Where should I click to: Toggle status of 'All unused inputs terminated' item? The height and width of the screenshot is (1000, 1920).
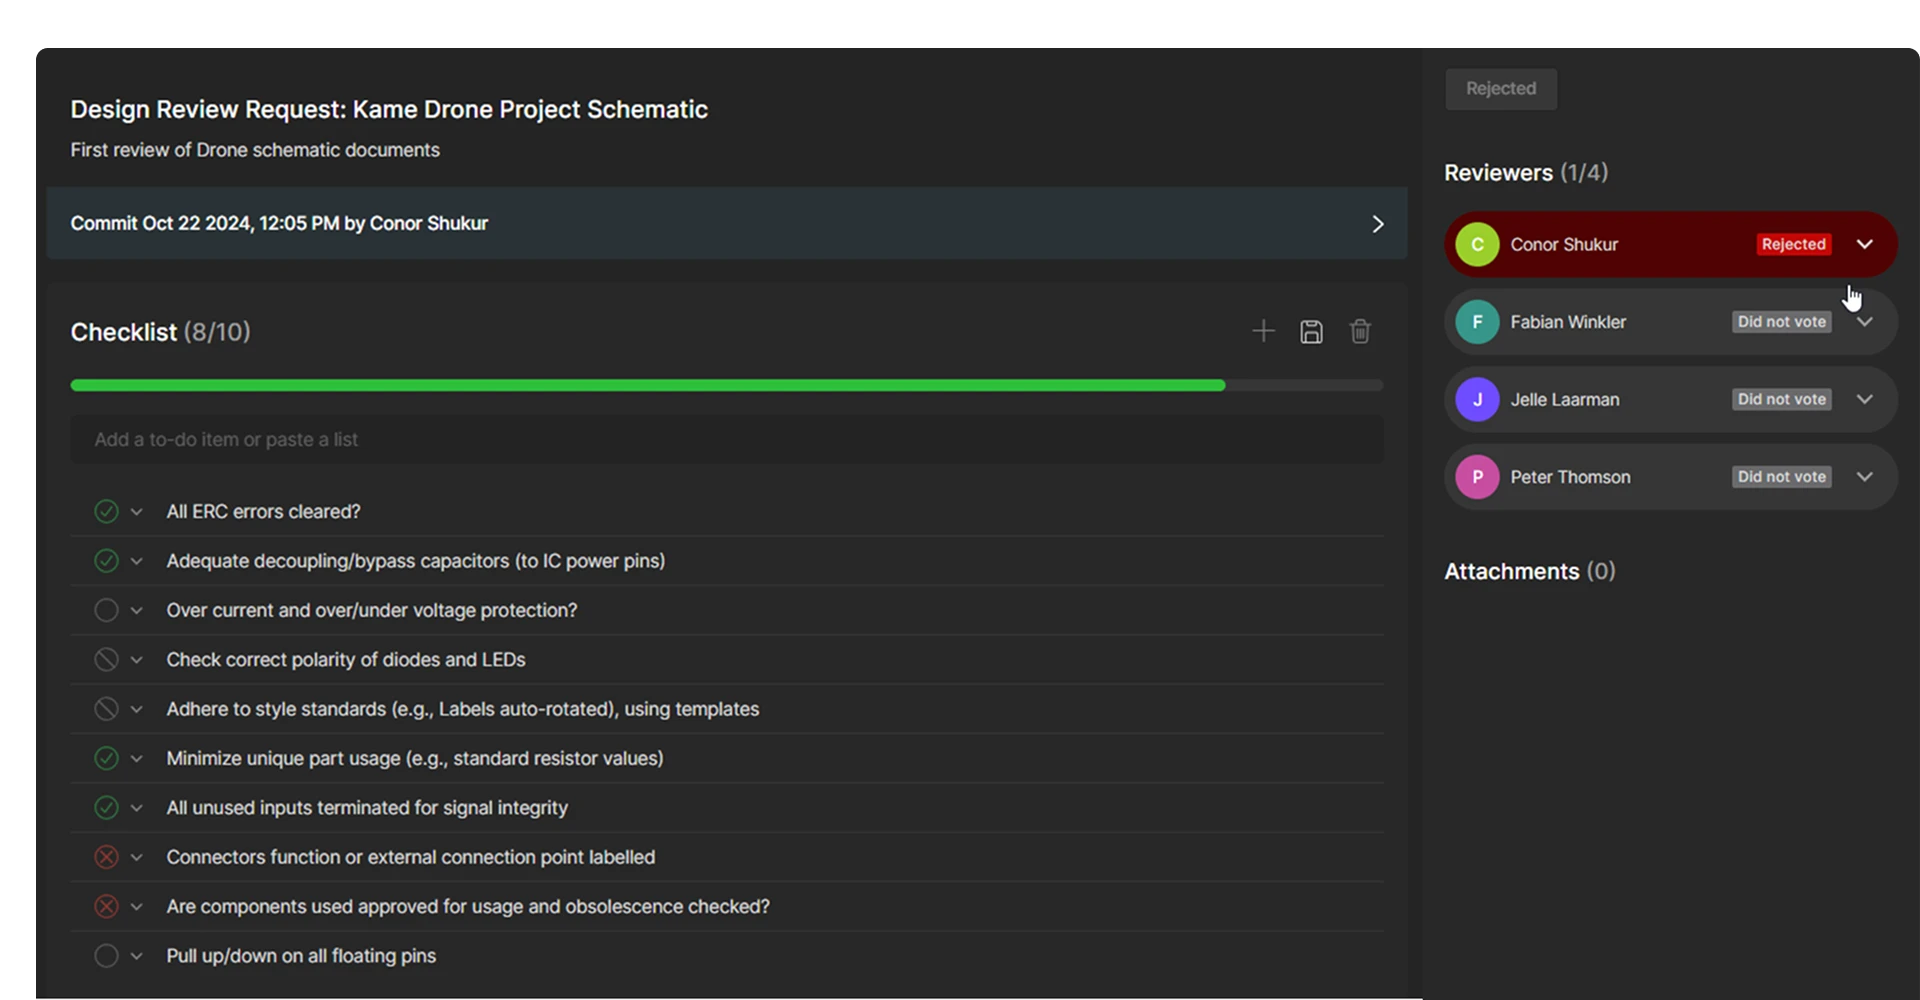106,807
